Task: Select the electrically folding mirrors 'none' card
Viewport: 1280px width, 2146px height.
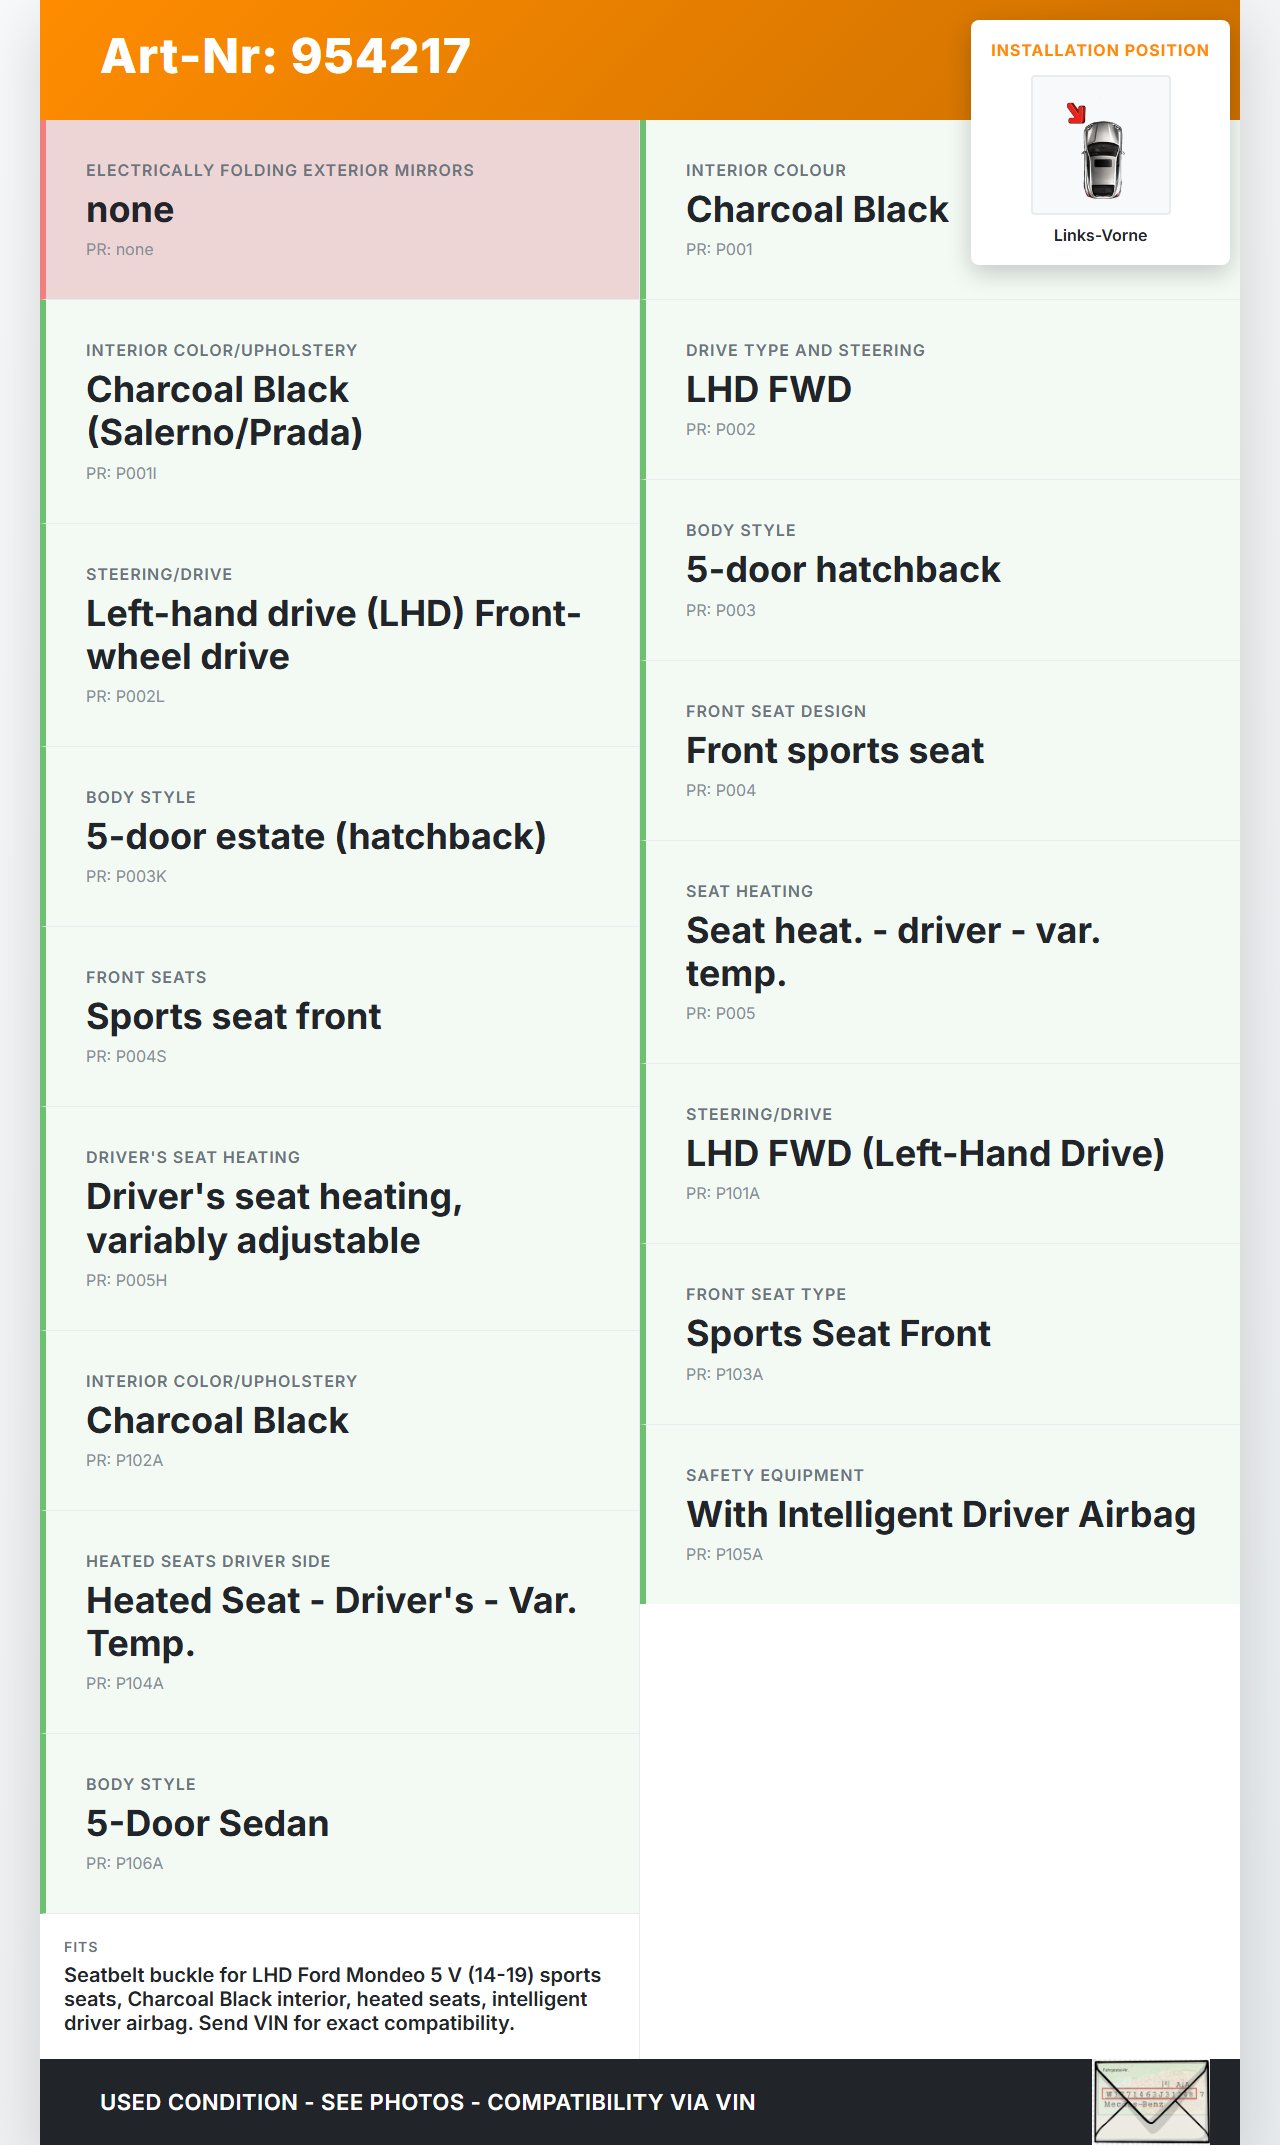Action: (x=340, y=210)
